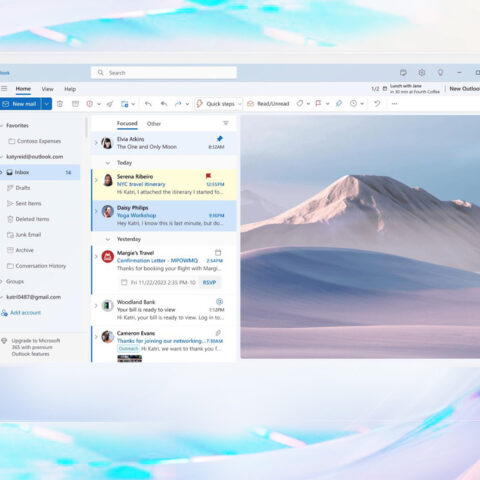Open the Junk Email folder
Screen dimensions: 480x480
[x=28, y=235]
